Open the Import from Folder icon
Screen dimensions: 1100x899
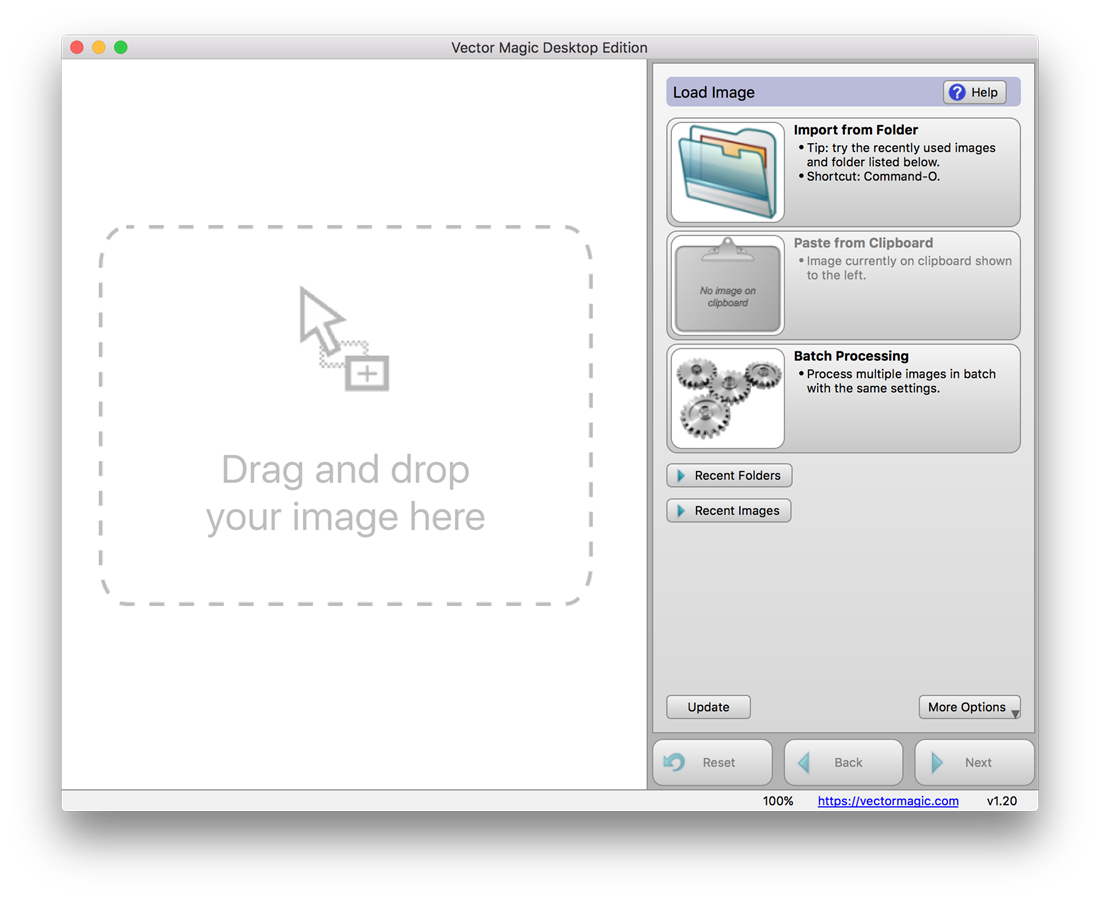[727, 172]
